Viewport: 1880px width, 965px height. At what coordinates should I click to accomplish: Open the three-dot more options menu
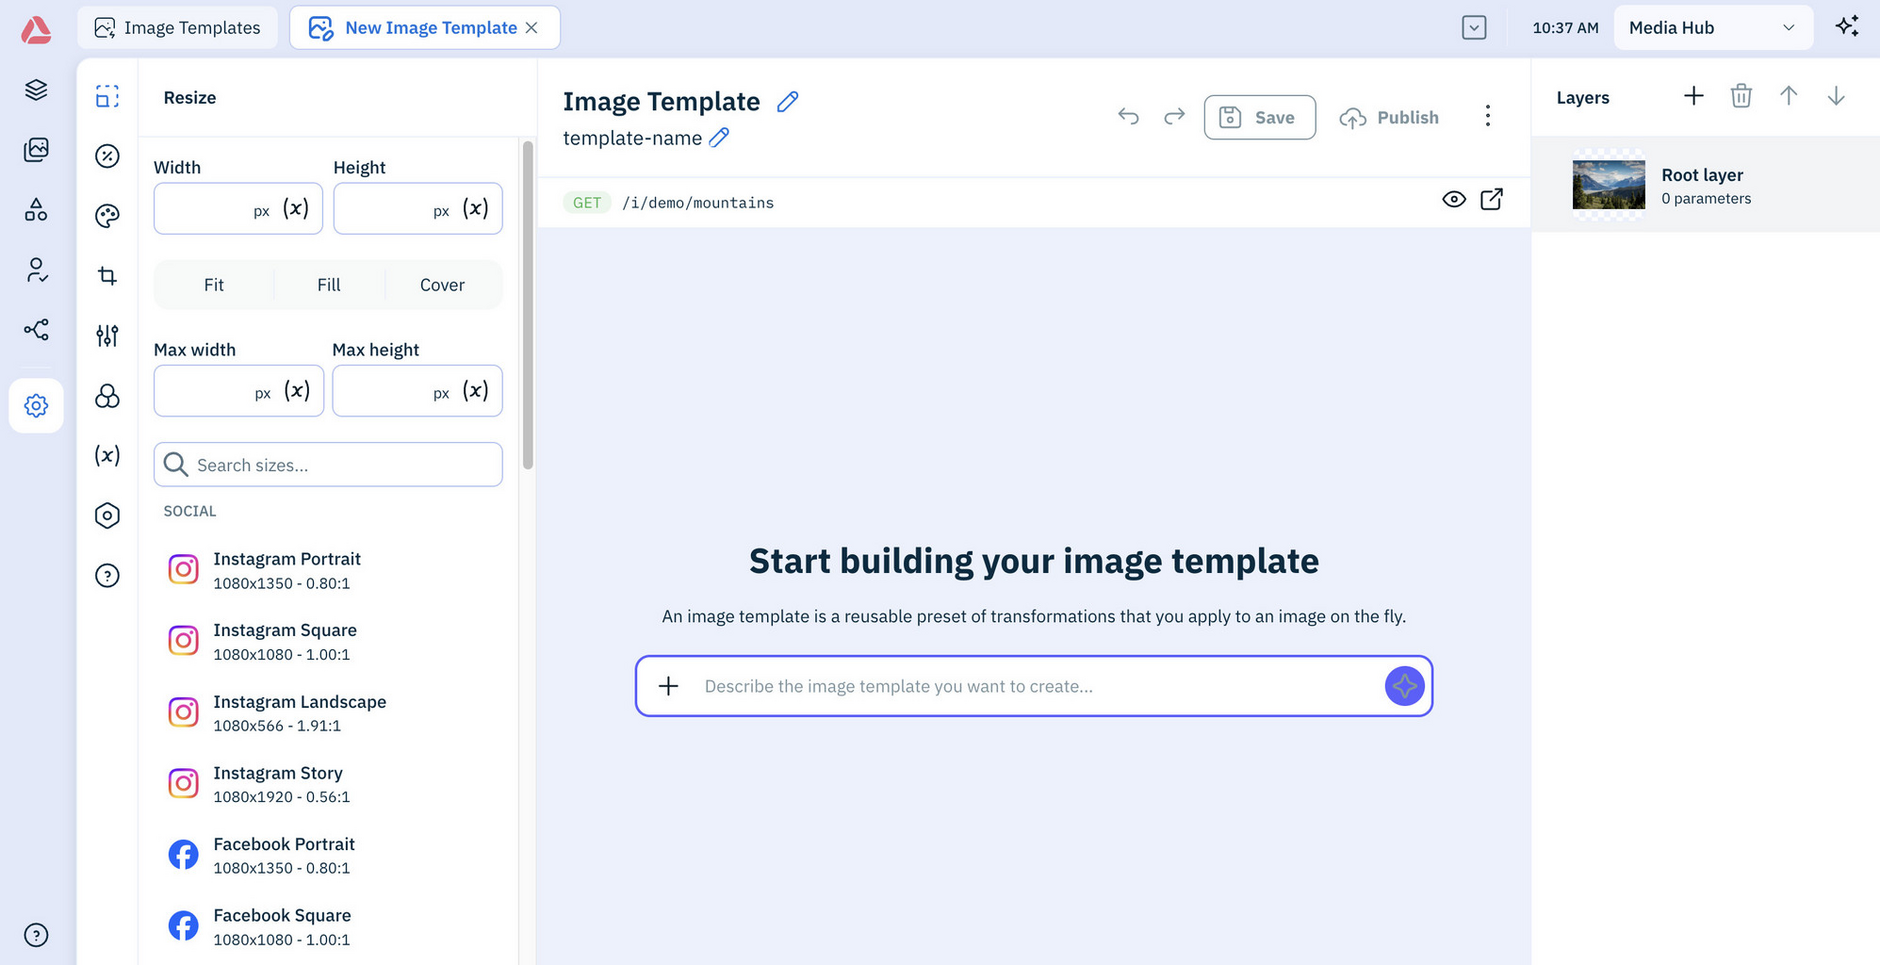(x=1488, y=116)
